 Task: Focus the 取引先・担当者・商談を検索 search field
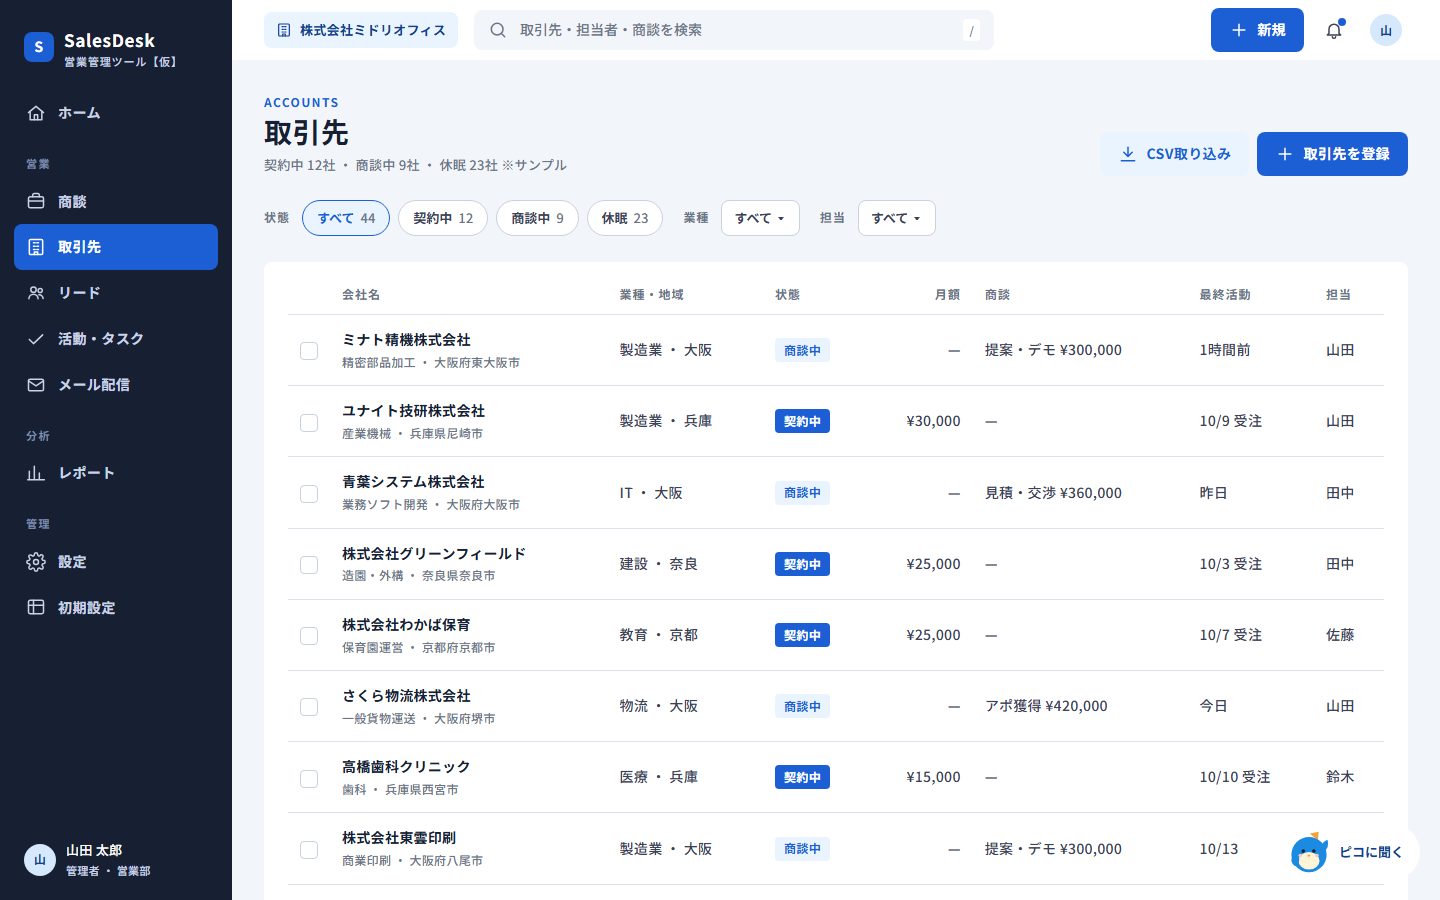[x=734, y=30]
